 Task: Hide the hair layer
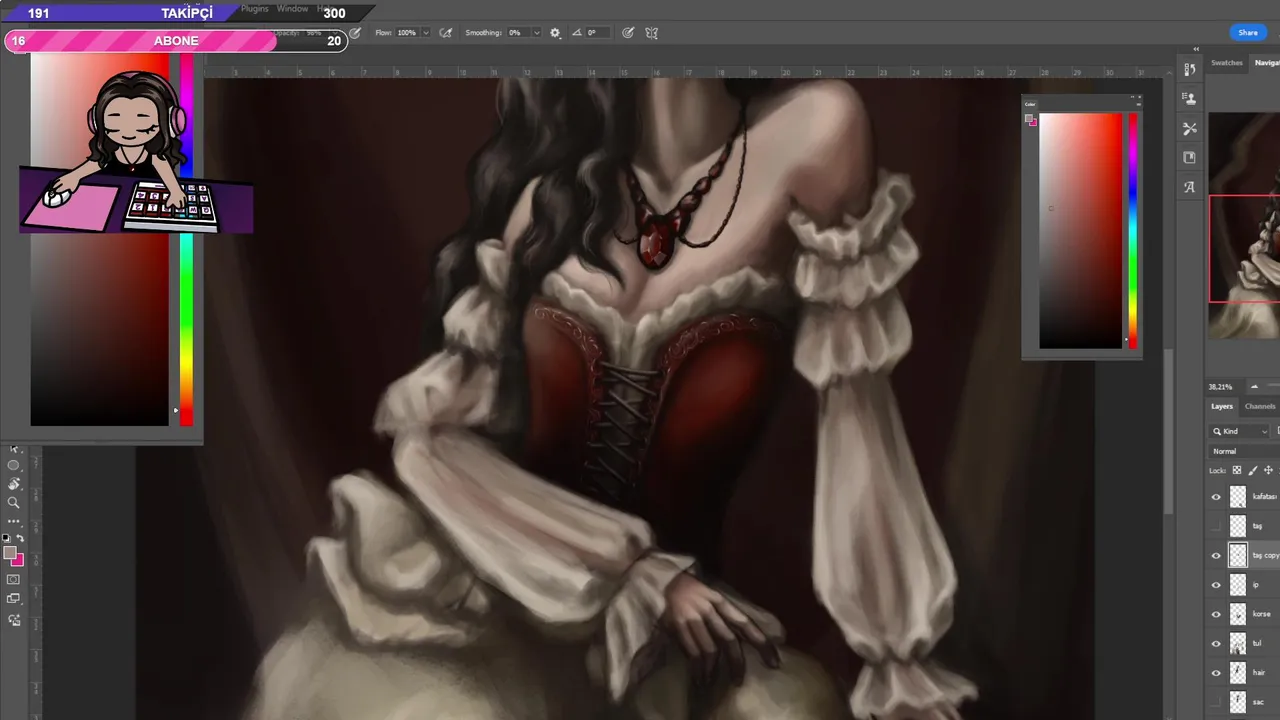pos(1216,673)
